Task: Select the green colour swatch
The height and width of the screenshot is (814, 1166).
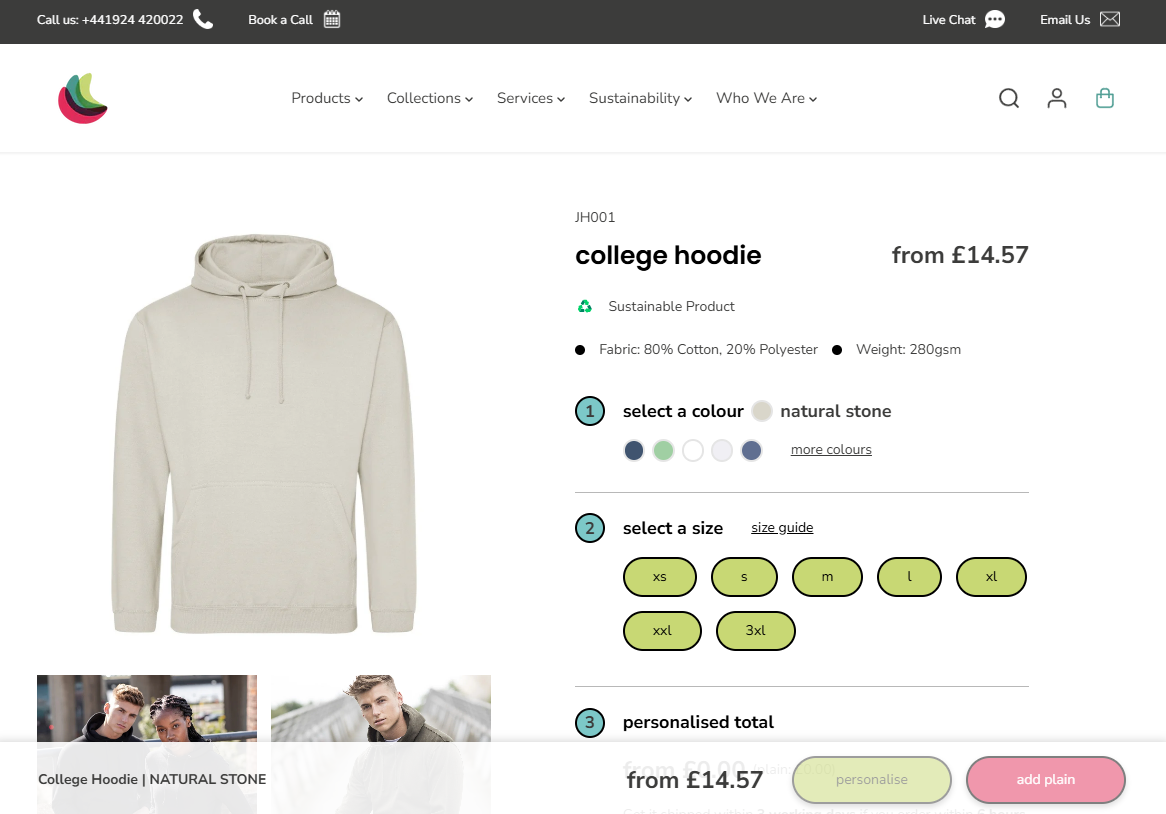Action: 663,450
